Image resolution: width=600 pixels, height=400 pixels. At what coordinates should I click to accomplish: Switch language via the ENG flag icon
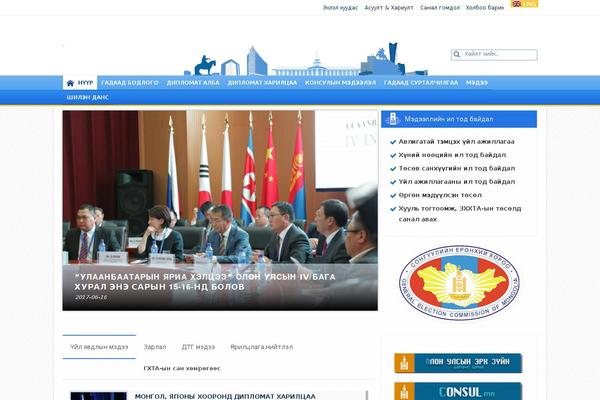click(524, 3)
